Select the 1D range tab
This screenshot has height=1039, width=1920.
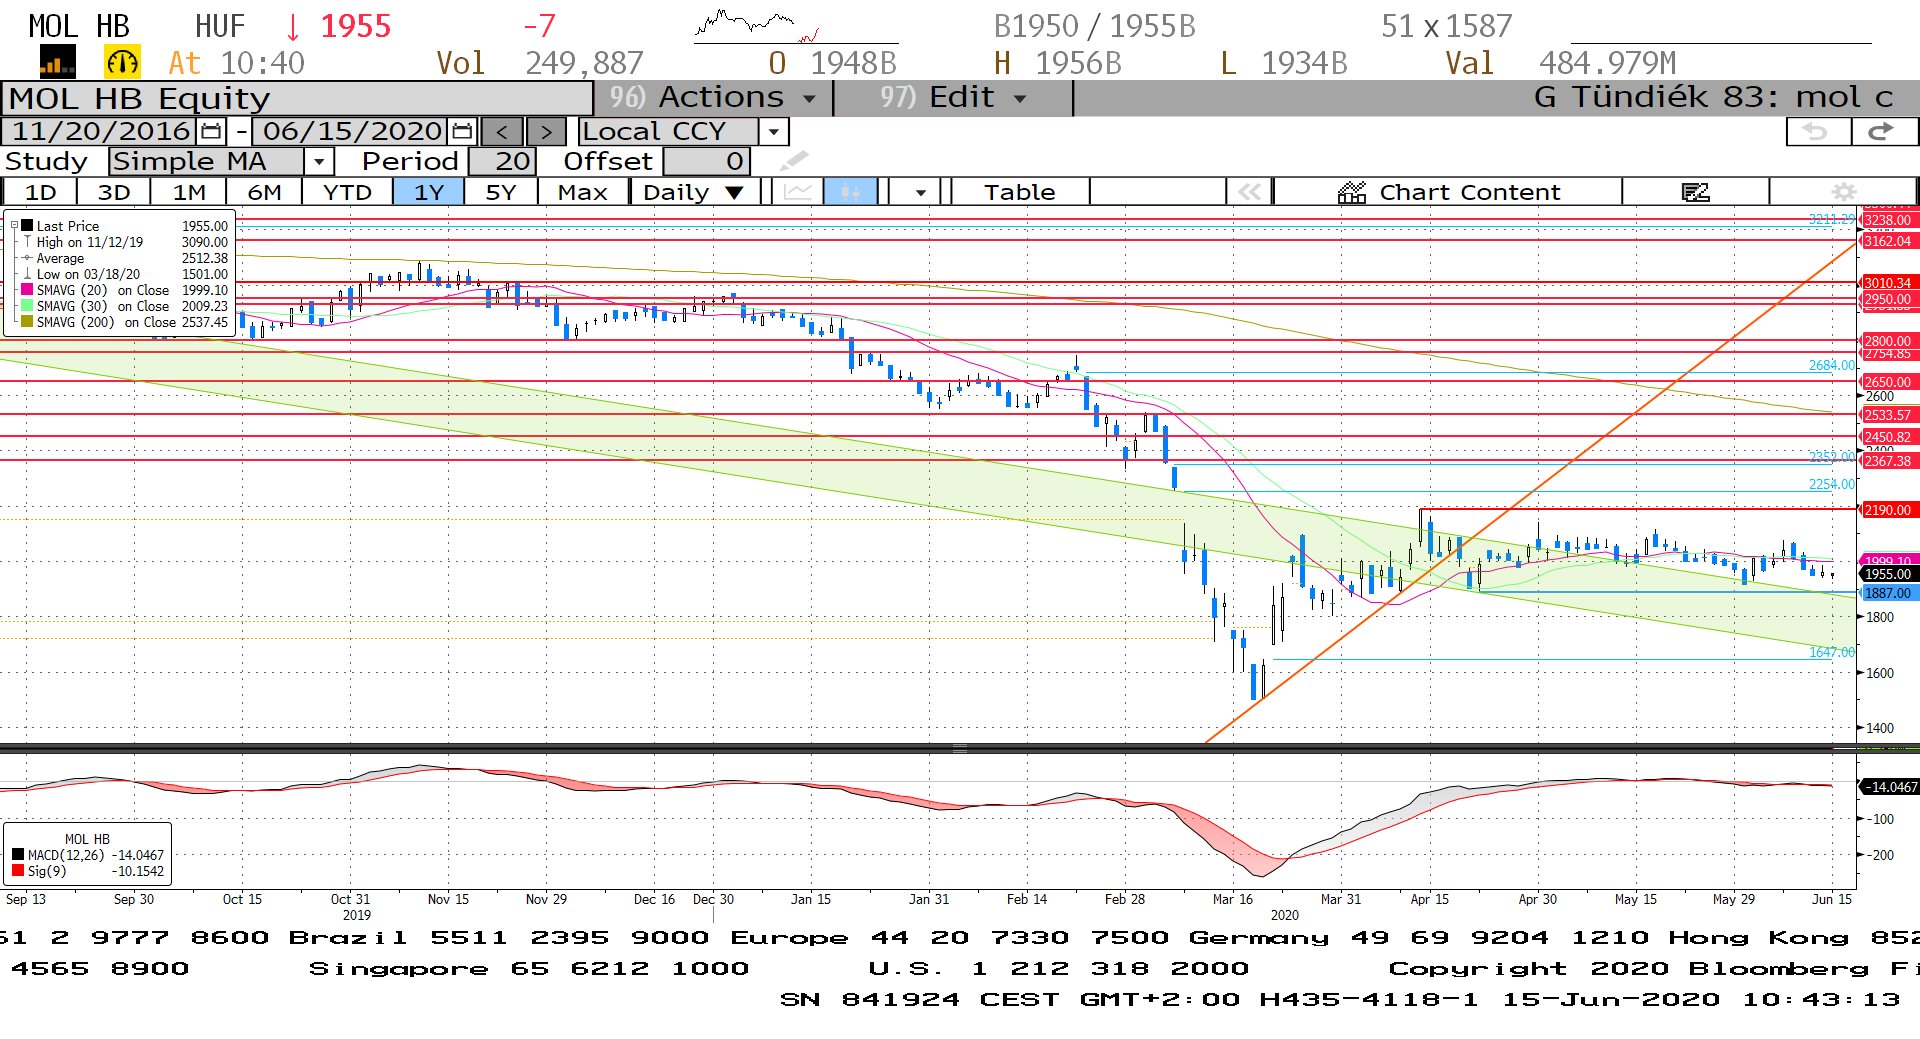40,192
